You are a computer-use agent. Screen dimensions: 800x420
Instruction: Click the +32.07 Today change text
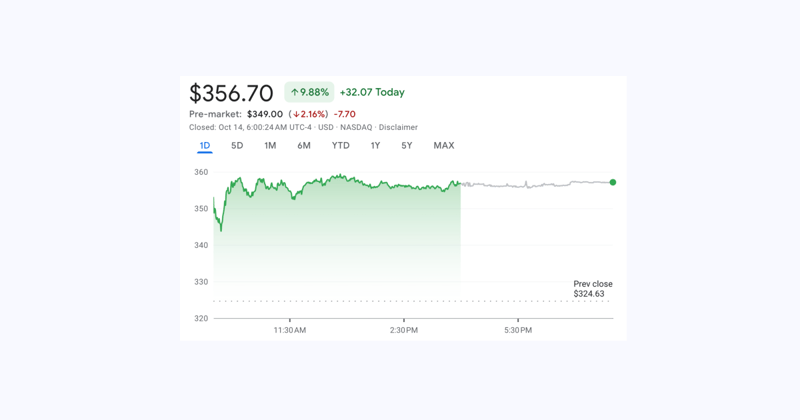[x=372, y=93]
